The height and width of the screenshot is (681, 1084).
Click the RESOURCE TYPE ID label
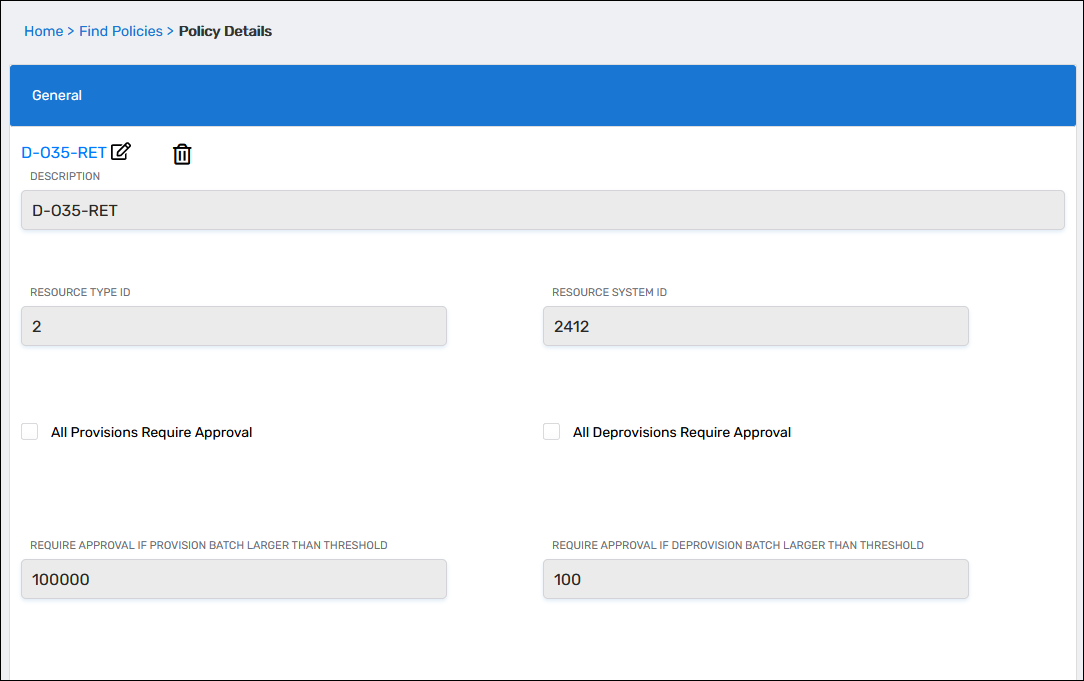(x=80, y=293)
